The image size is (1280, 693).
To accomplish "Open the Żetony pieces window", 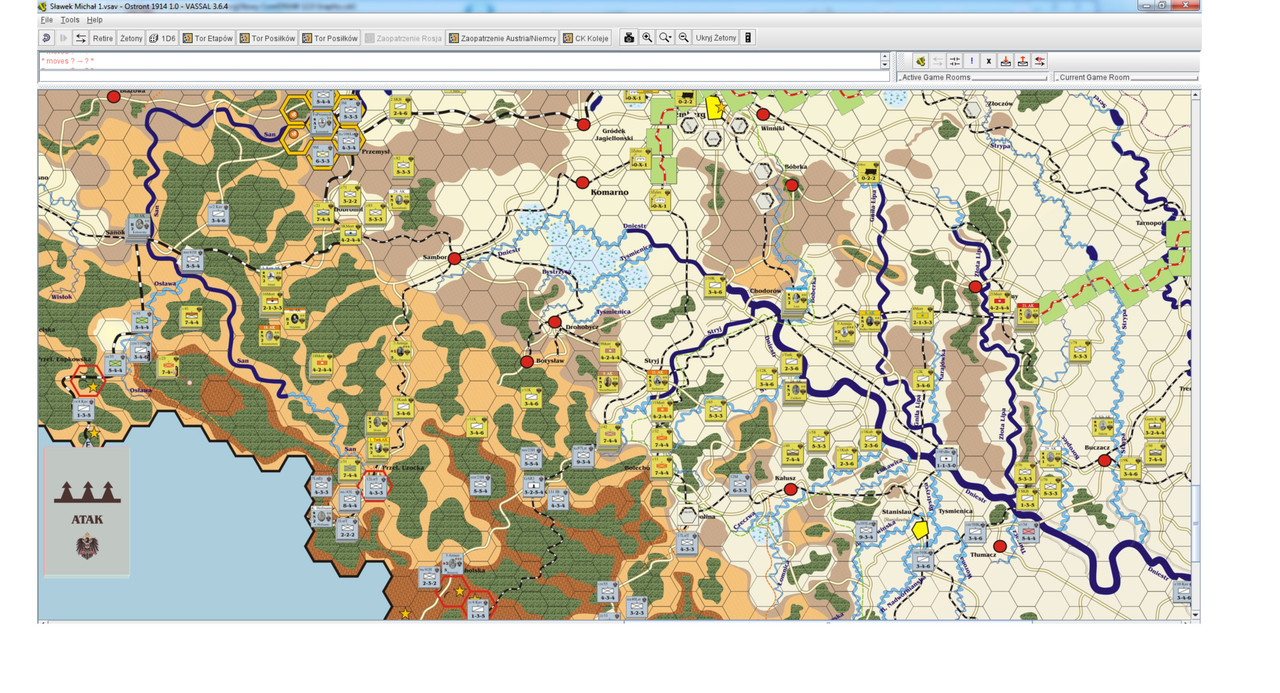I will coord(131,38).
